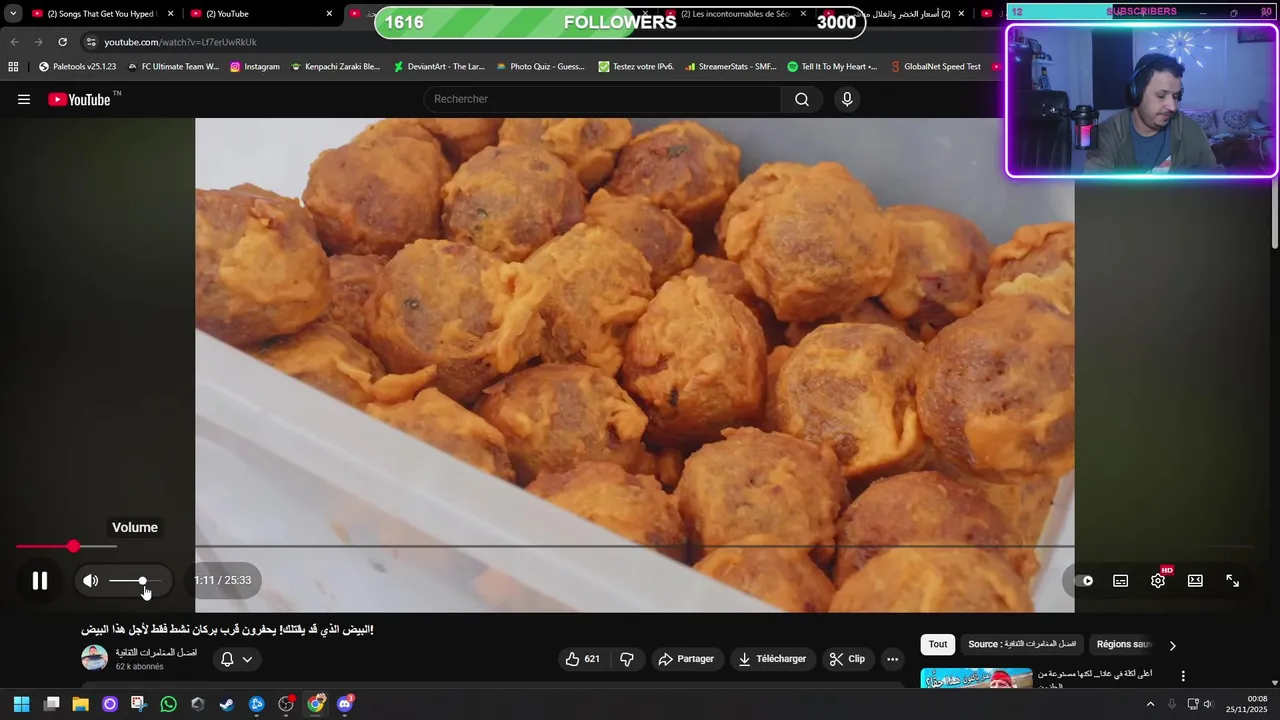This screenshot has width=1280, height=720.
Task: Open the FC Ultimate Team W... bookmark
Action: (172, 67)
